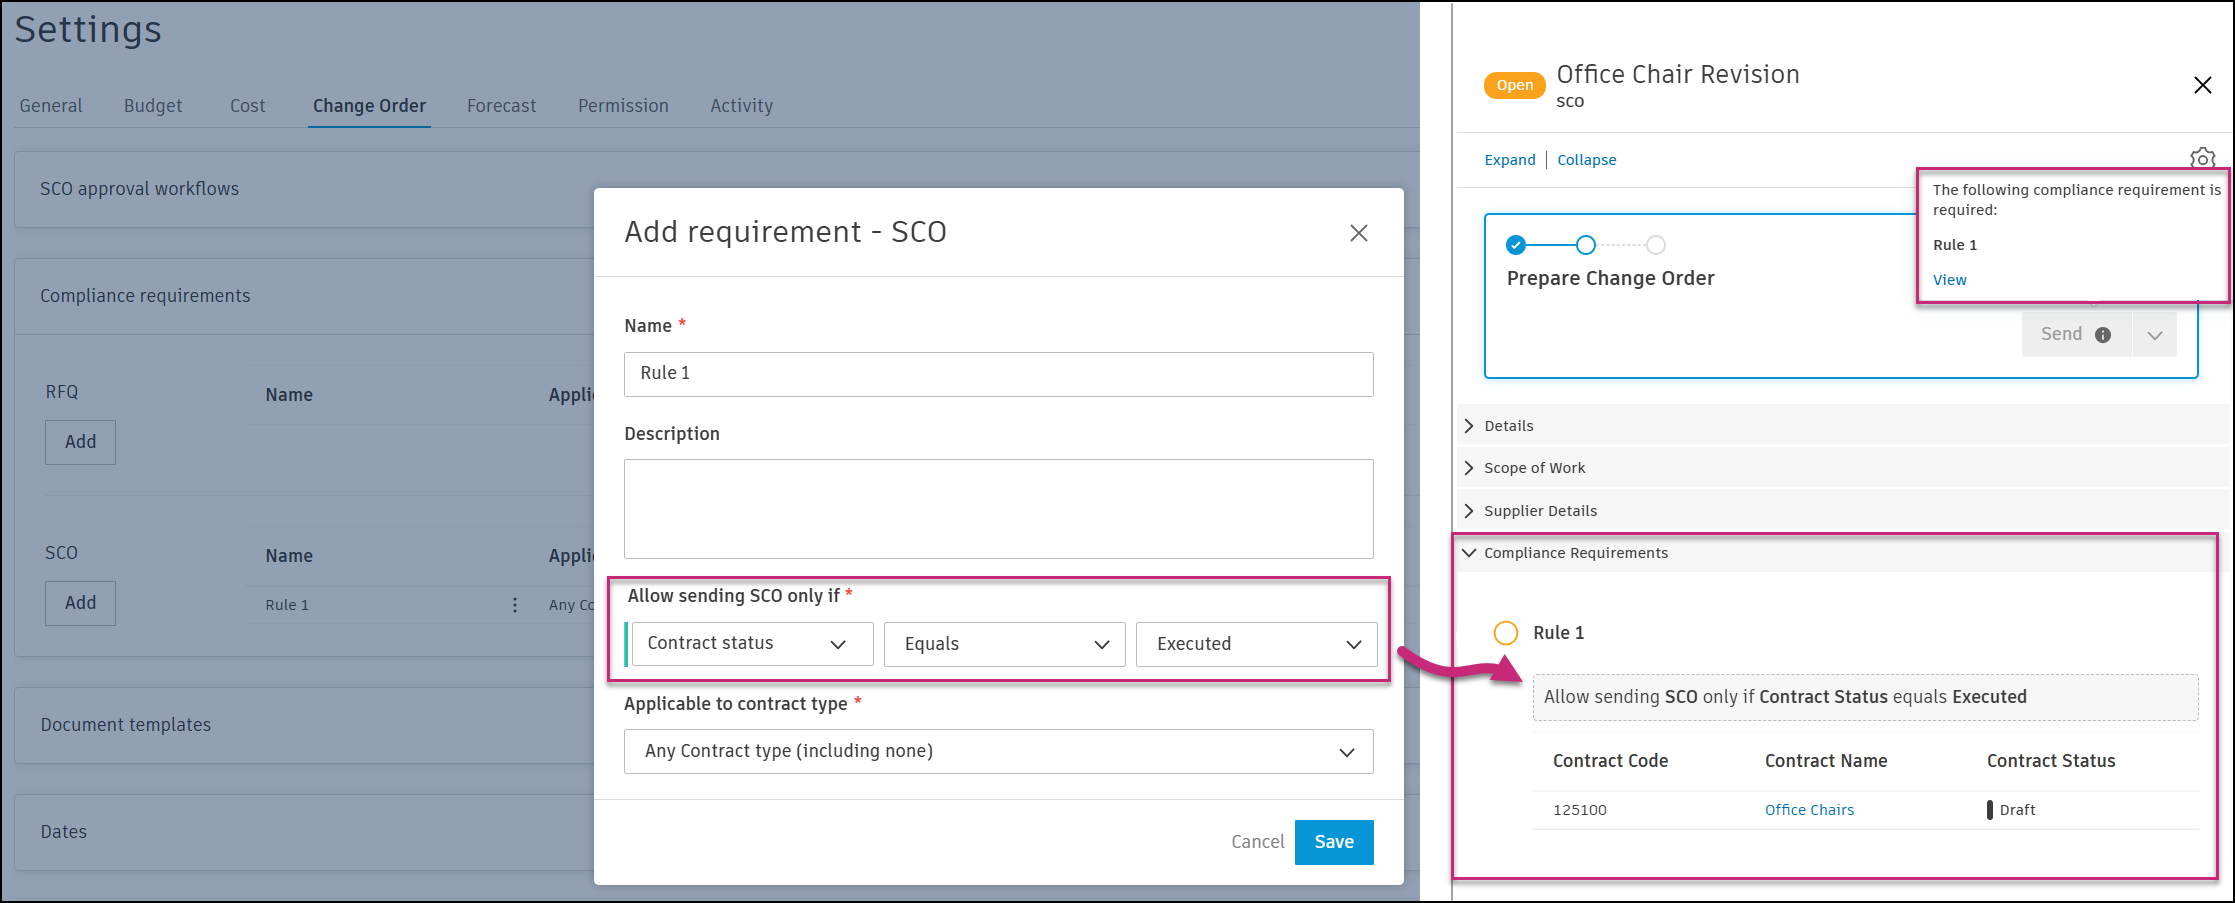Click the settings gear icon in SCO panel
This screenshot has width=2235, height=903.
point(2202,158)
